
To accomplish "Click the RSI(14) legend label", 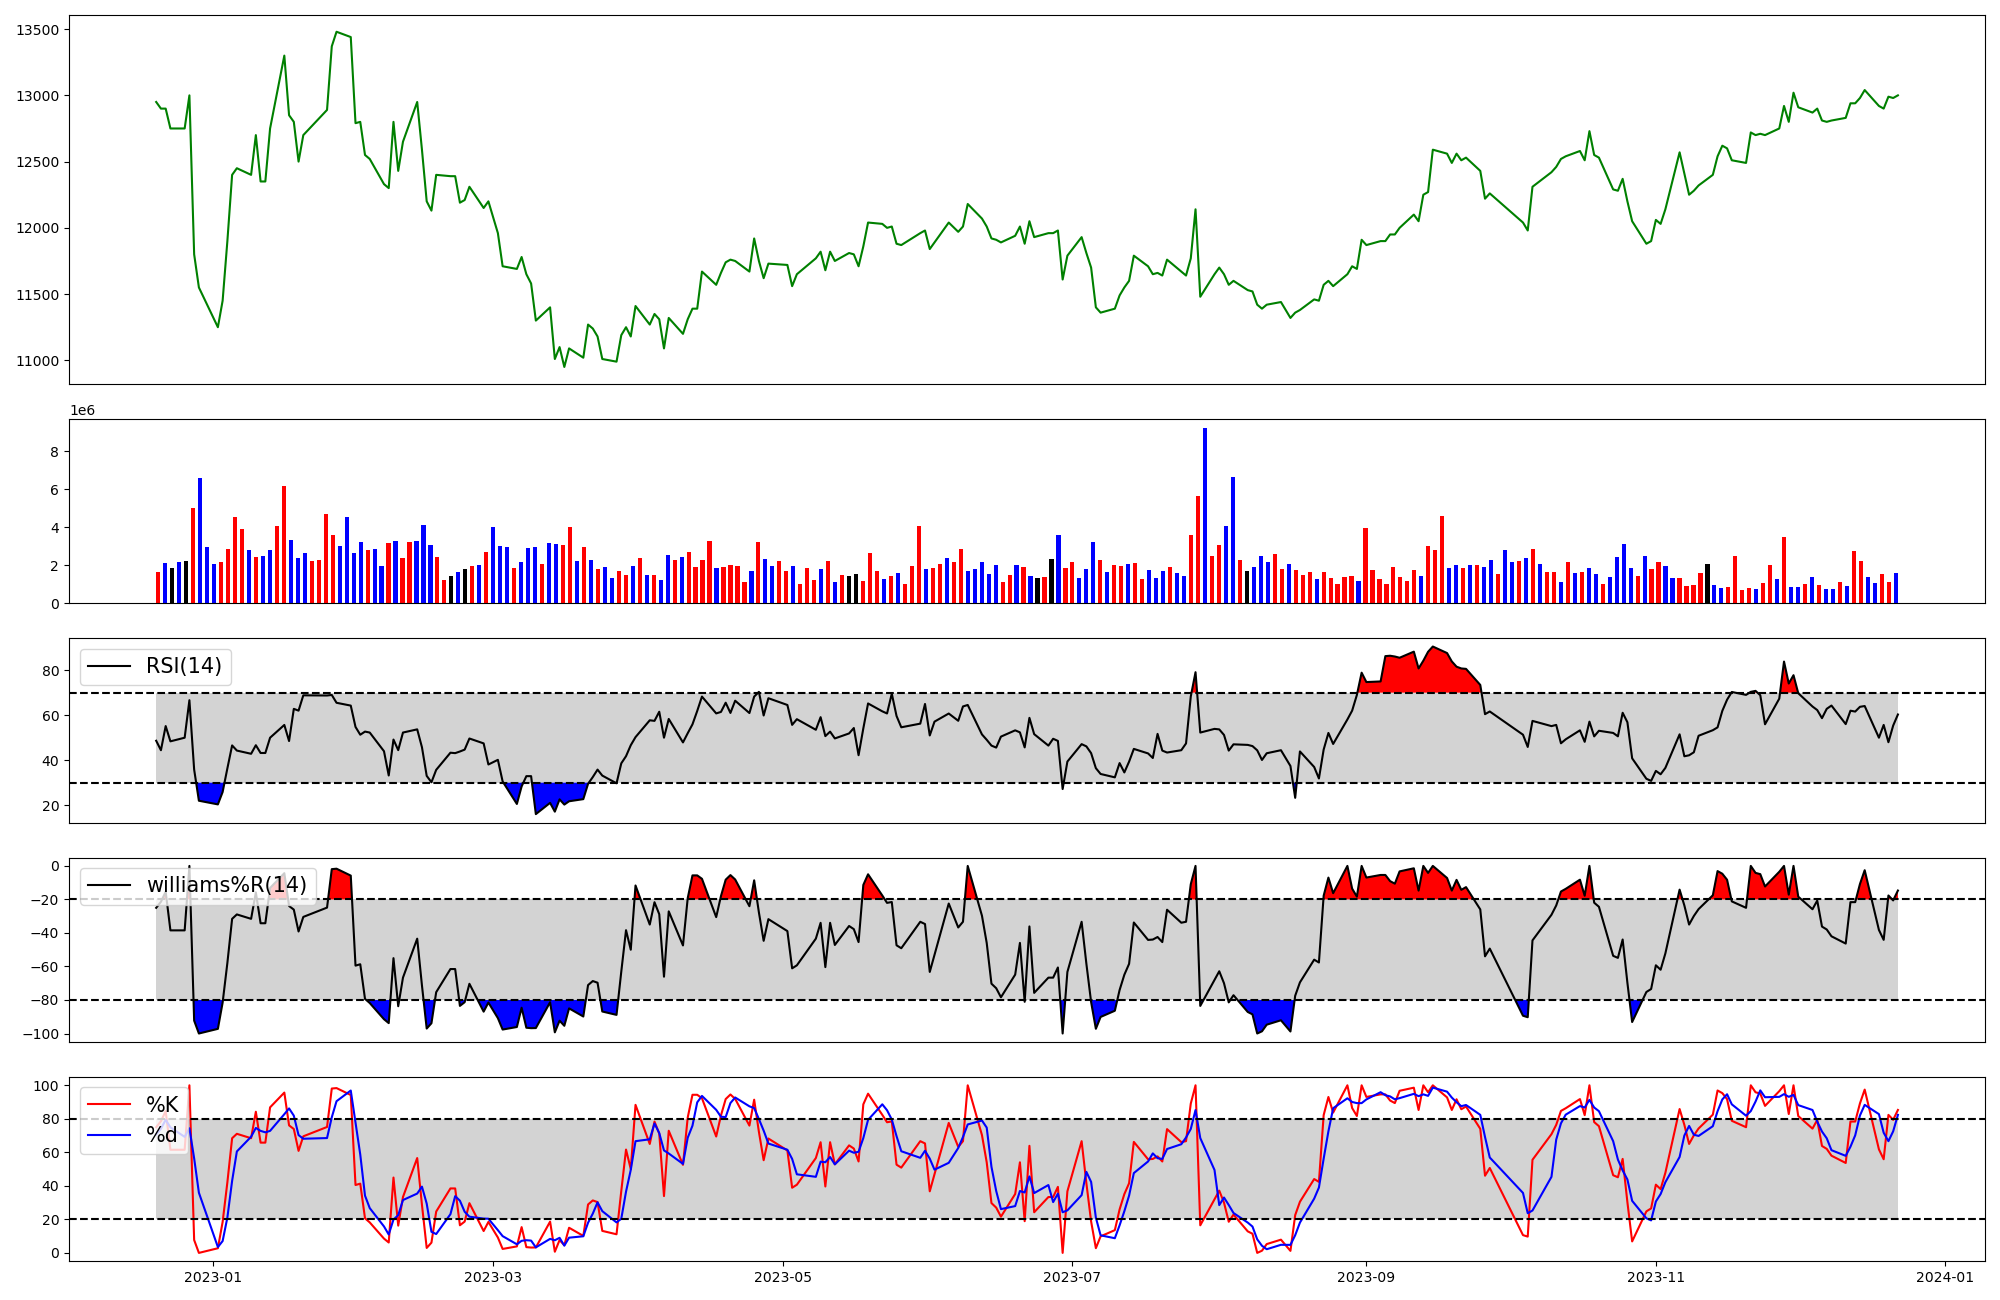I will [x=184, y=666].
